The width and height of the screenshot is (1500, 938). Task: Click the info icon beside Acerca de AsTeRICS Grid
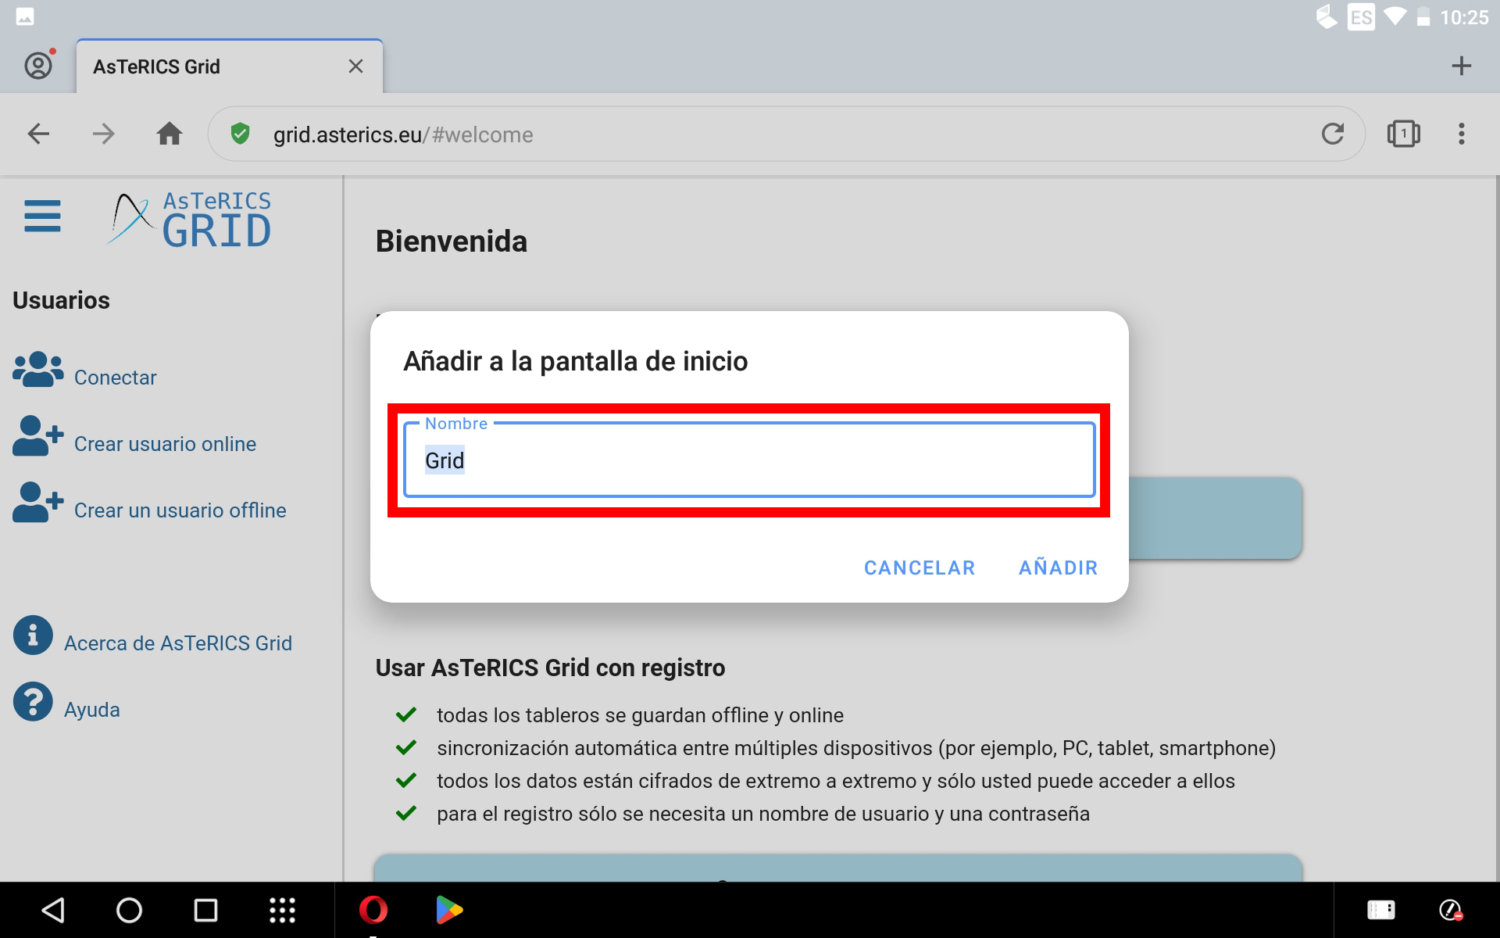[32, 635]
